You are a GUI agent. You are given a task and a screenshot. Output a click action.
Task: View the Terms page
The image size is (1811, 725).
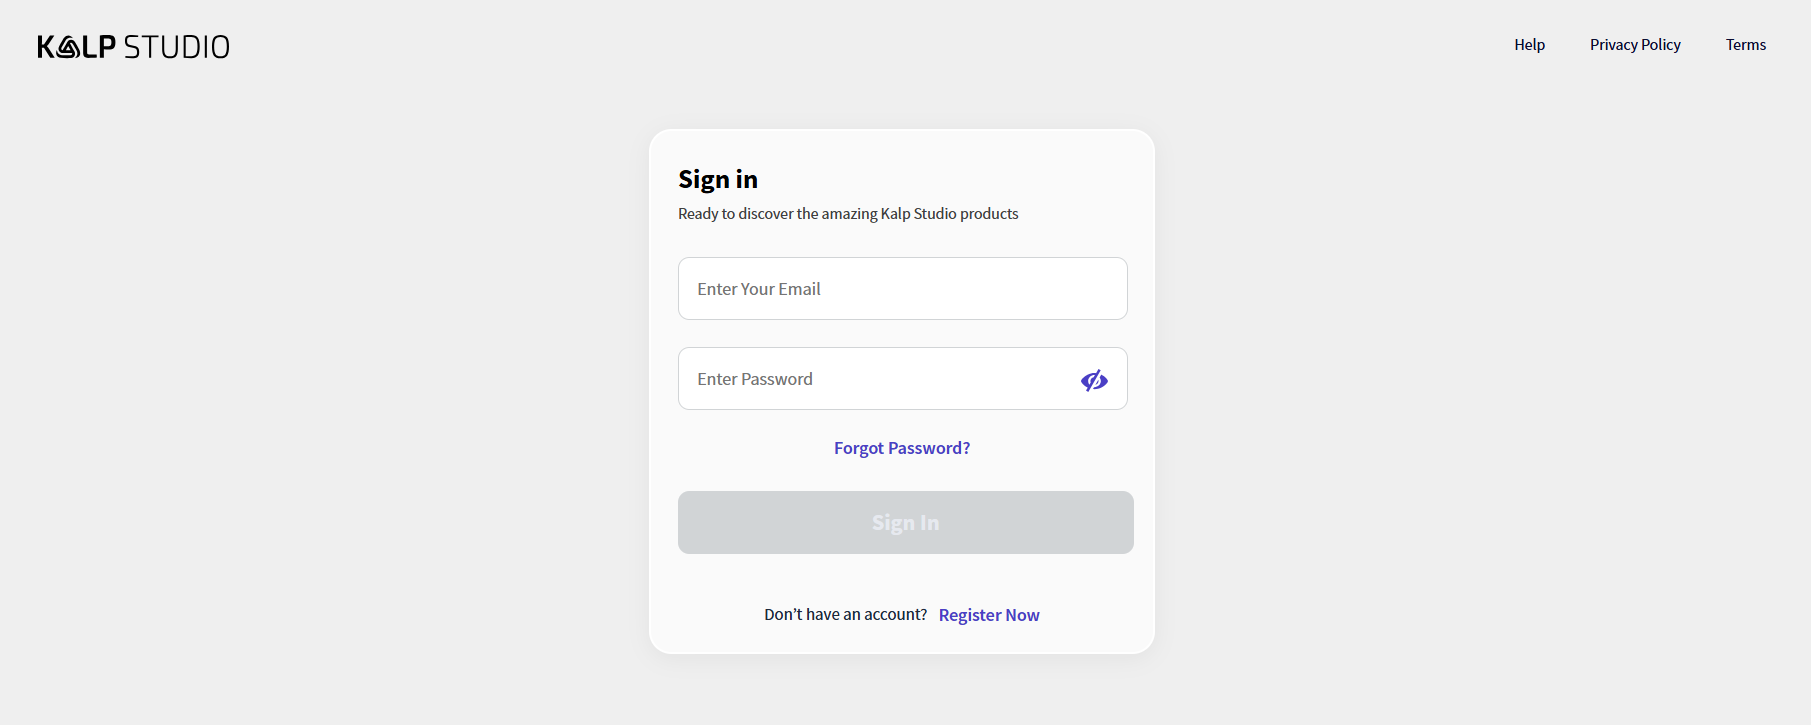[1745, 45]
